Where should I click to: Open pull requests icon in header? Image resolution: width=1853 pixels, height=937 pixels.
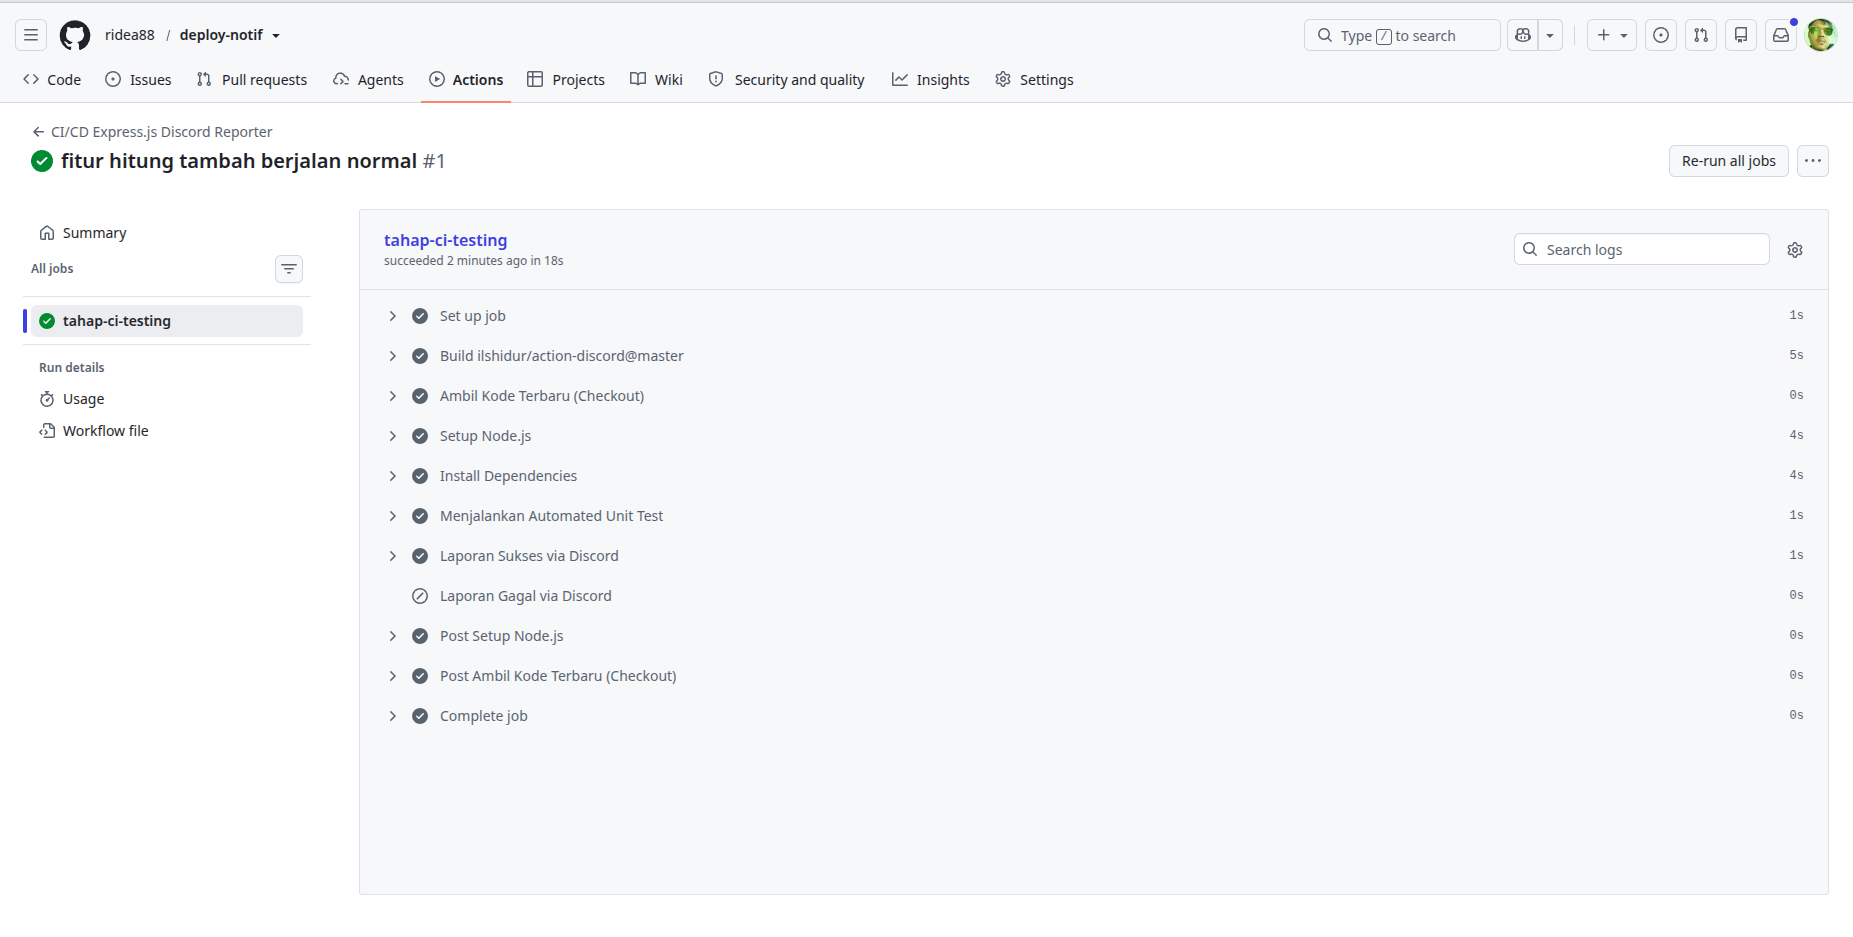click(1701, 35)
